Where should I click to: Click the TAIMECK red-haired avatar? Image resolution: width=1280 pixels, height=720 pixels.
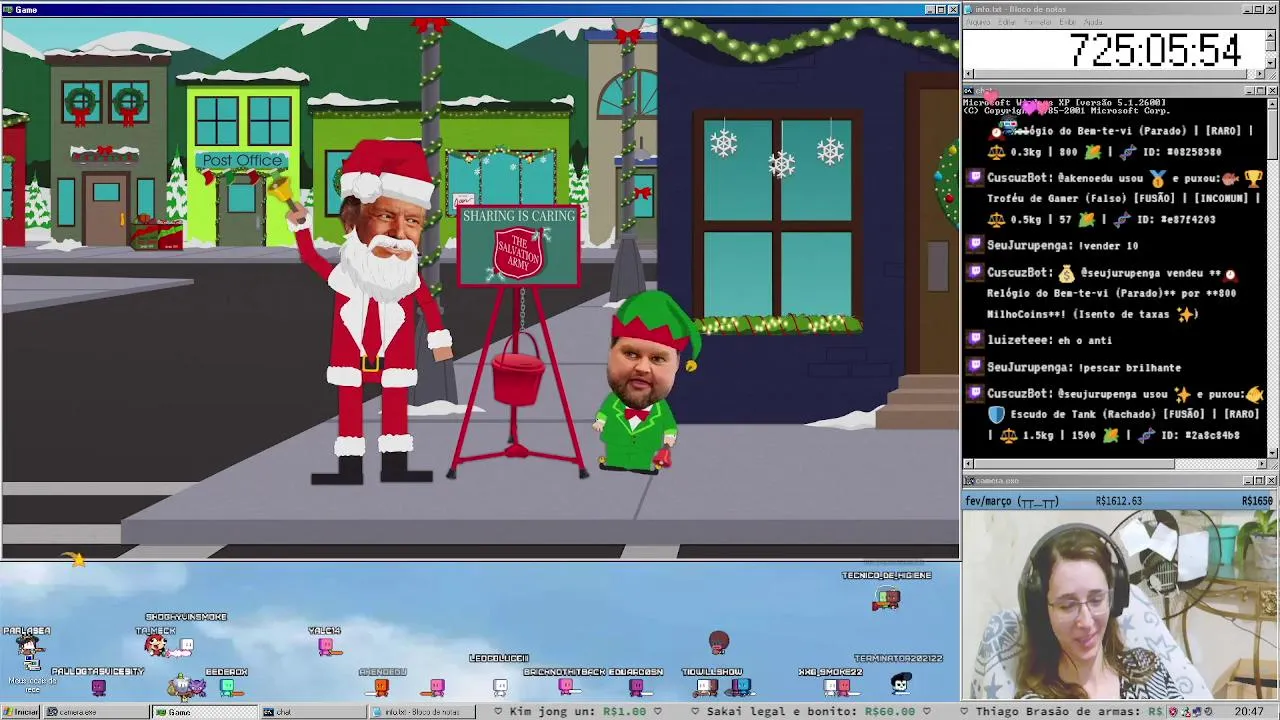click(x=156, y=646)
